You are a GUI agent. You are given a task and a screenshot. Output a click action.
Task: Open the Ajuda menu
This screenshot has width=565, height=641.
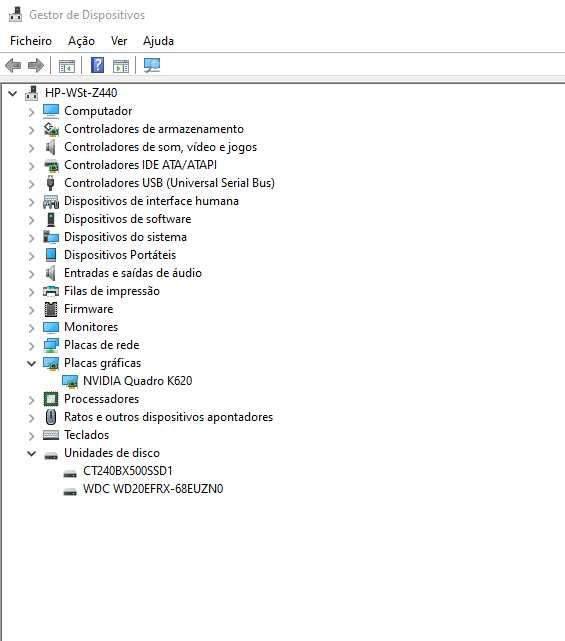158,41
